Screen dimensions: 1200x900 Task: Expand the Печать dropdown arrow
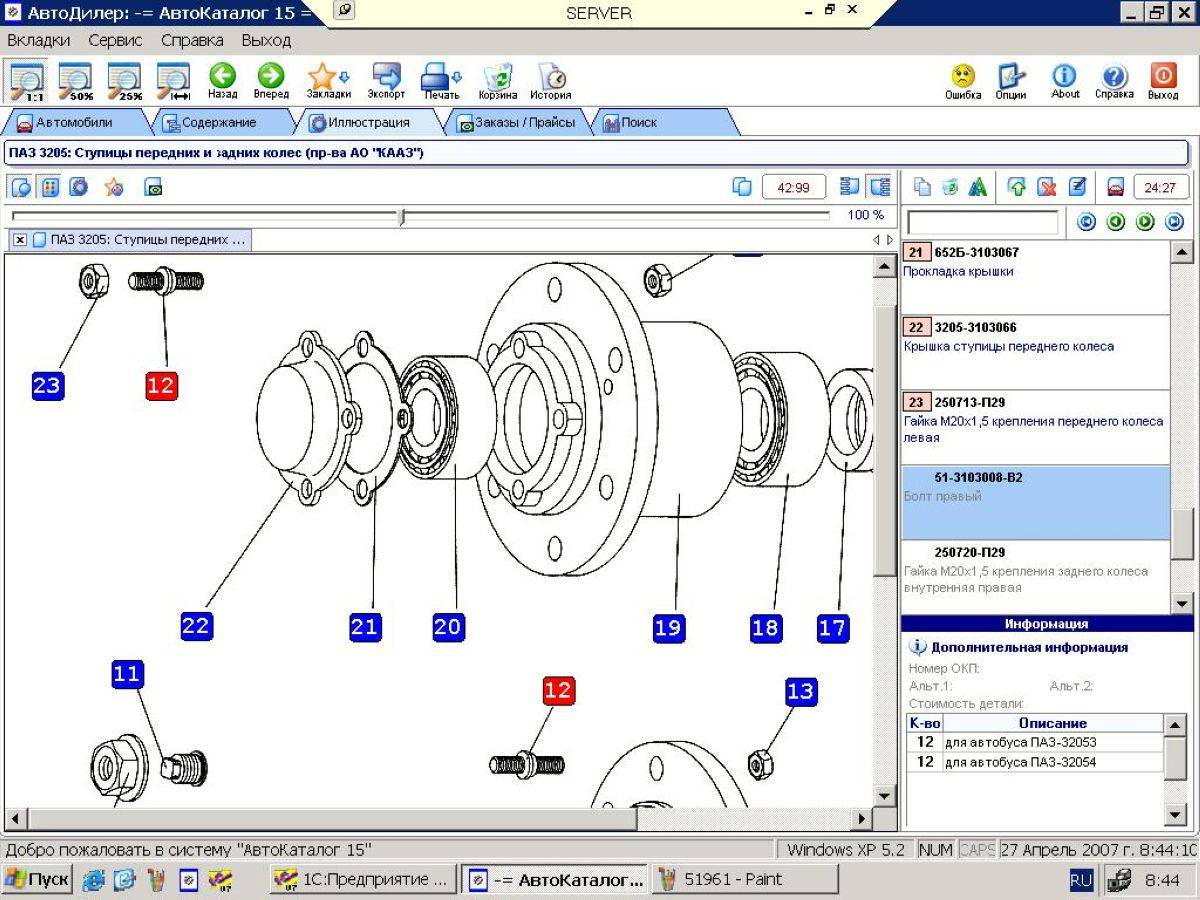(x=457, y=76)
